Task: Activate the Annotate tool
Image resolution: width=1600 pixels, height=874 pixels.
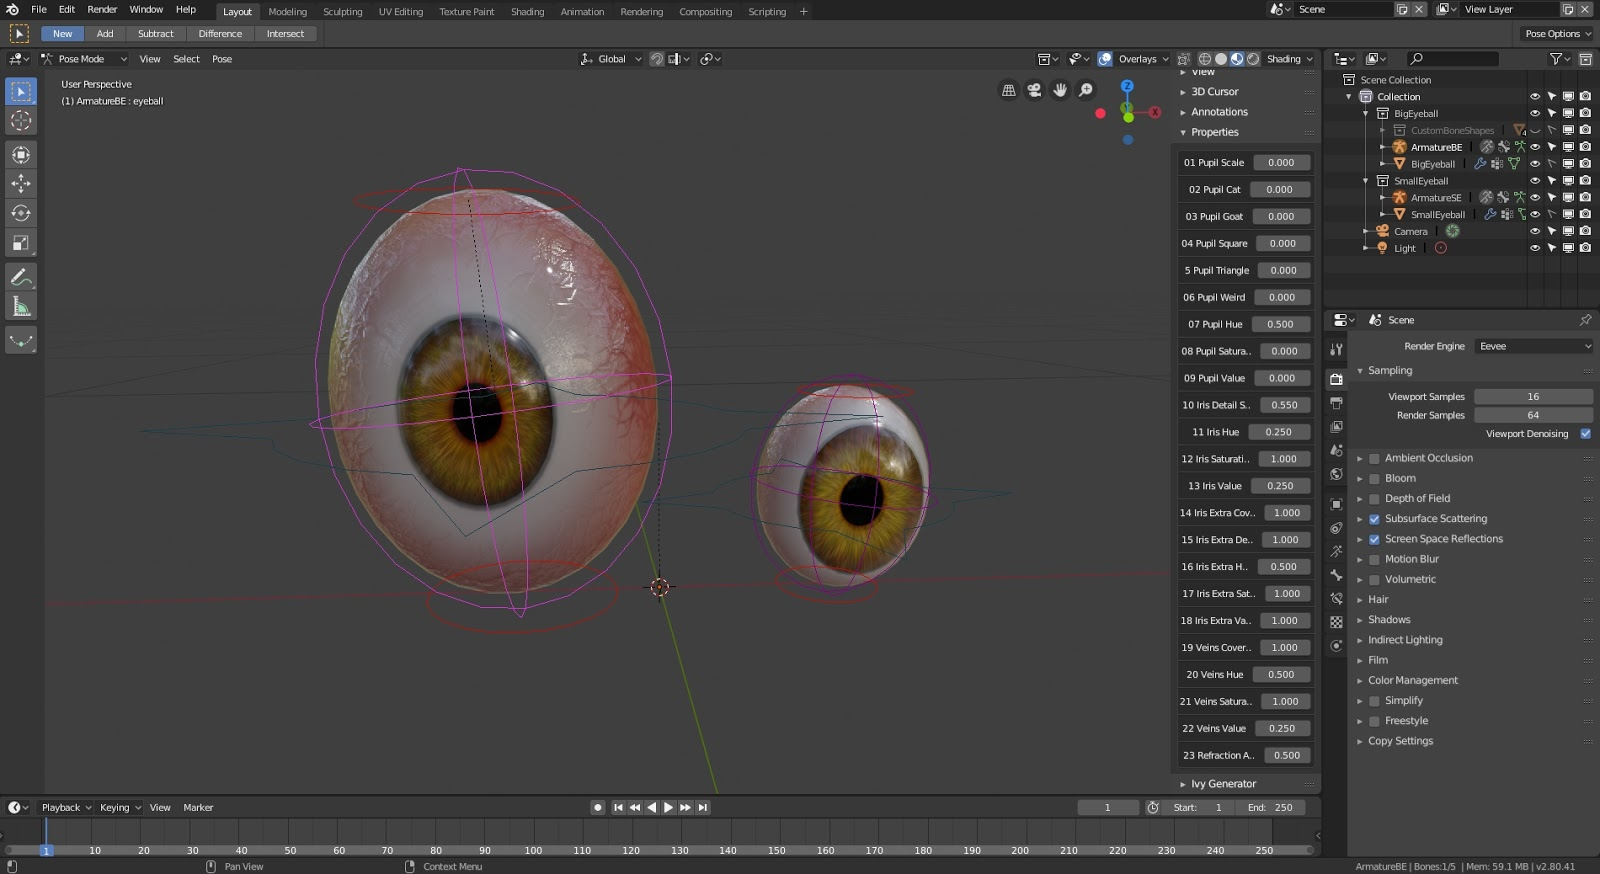Action: tap(20, 277)
